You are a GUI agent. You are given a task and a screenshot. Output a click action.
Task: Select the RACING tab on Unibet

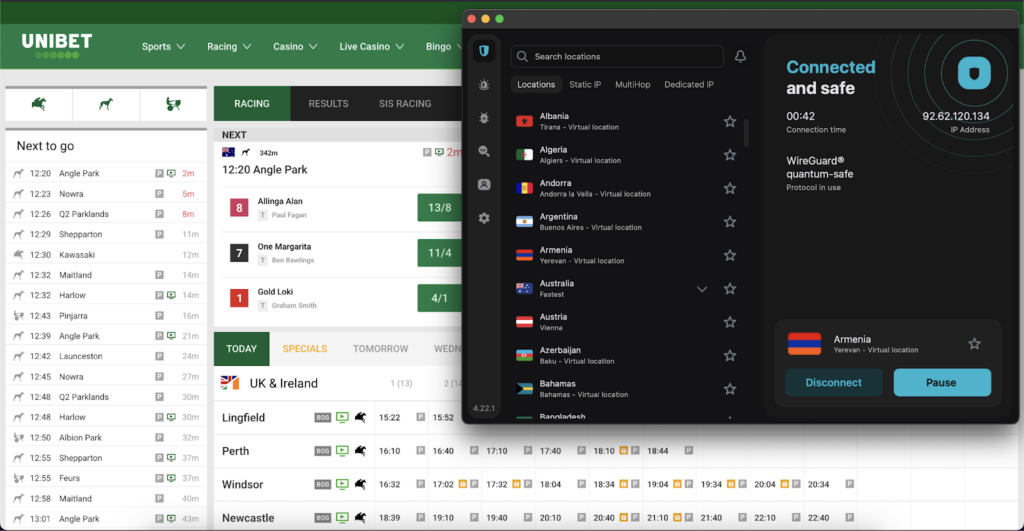252,104
